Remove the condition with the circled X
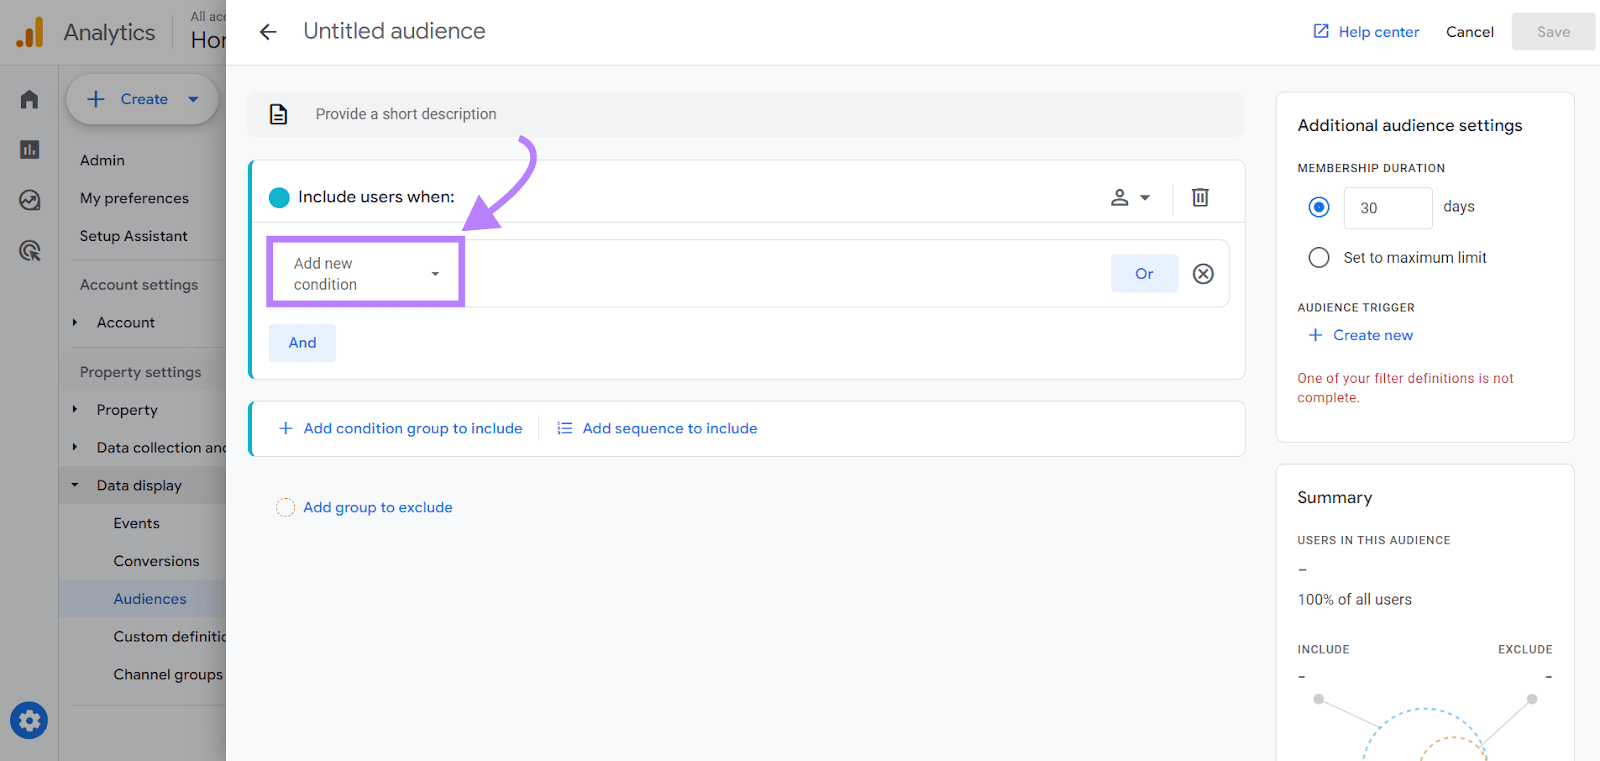Image resolution: width=1600 pixels, height=761 pixels. (1203, 274)
